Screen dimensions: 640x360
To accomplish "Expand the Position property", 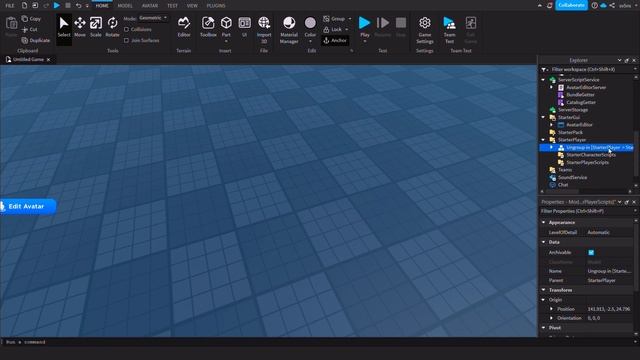I will 551,309.
